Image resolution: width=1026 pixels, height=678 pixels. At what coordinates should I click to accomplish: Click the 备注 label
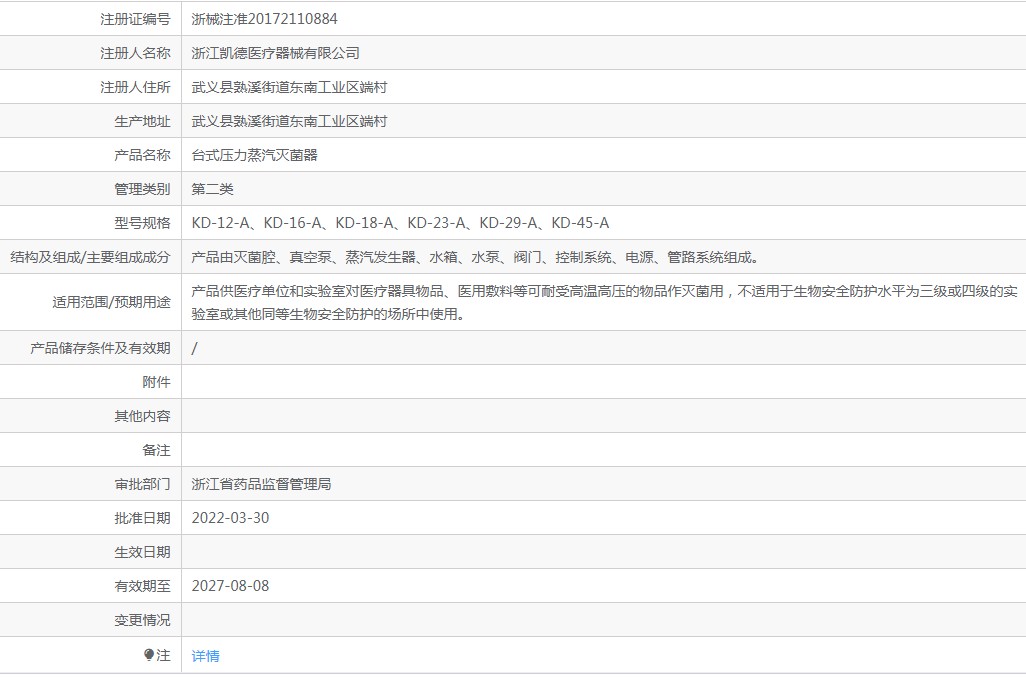[x=156, y=450]
